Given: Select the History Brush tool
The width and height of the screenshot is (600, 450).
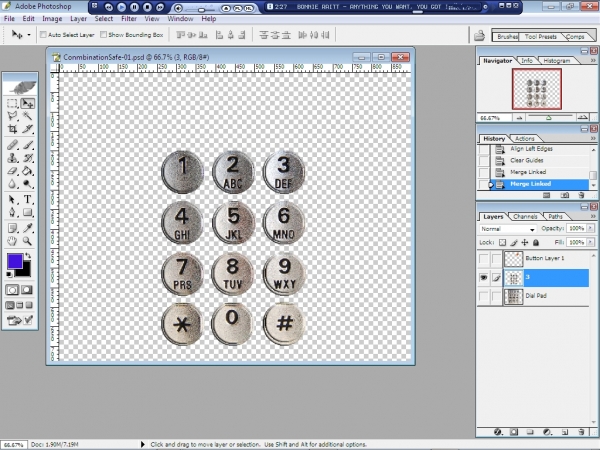Looking at the screenshot, I should tap(27, 158).
